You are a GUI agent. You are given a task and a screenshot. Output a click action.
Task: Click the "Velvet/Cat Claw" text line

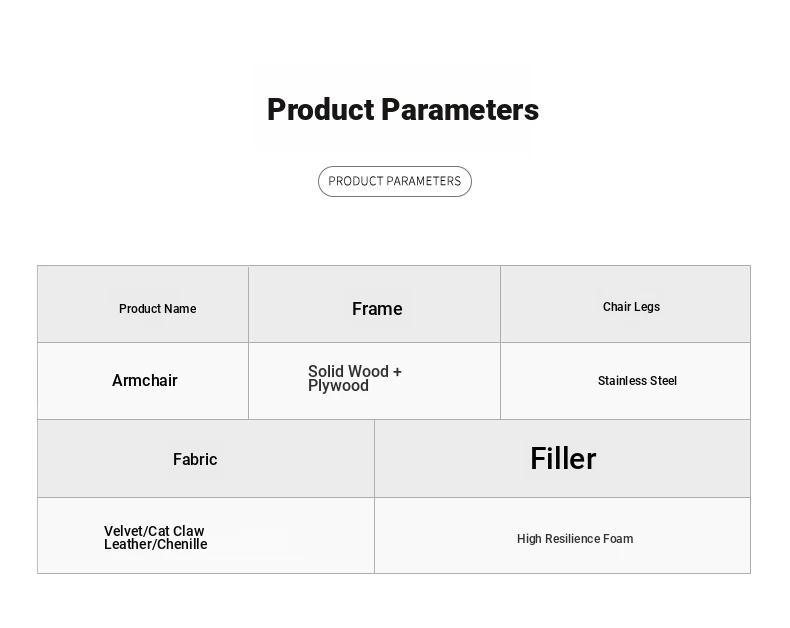[154, 531]
